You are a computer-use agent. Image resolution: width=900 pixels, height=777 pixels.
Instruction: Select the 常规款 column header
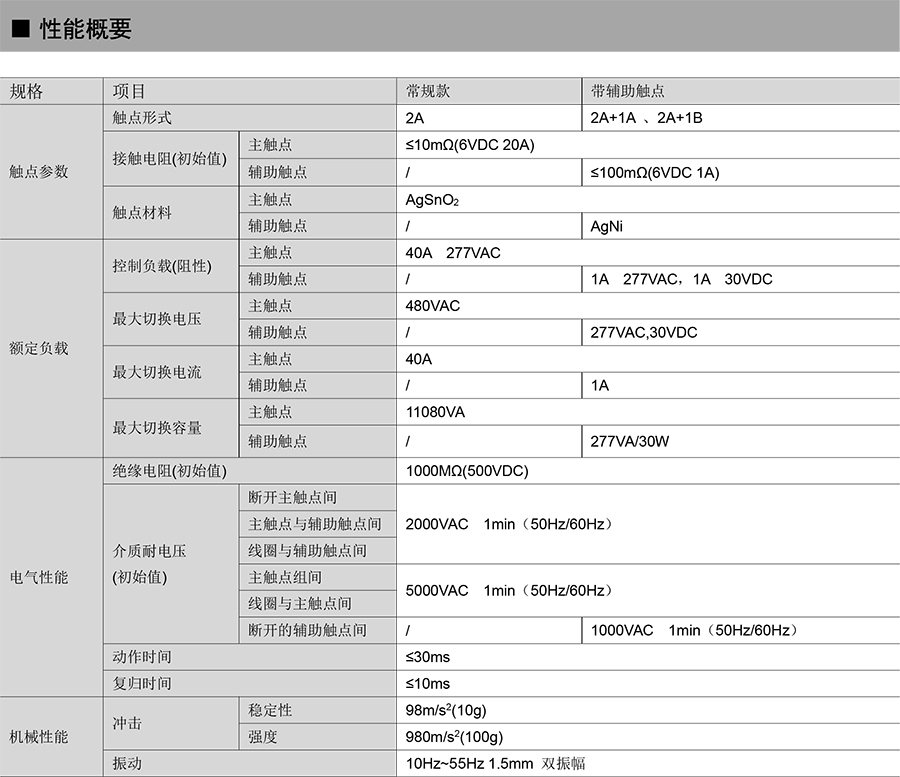pos(428,91)
